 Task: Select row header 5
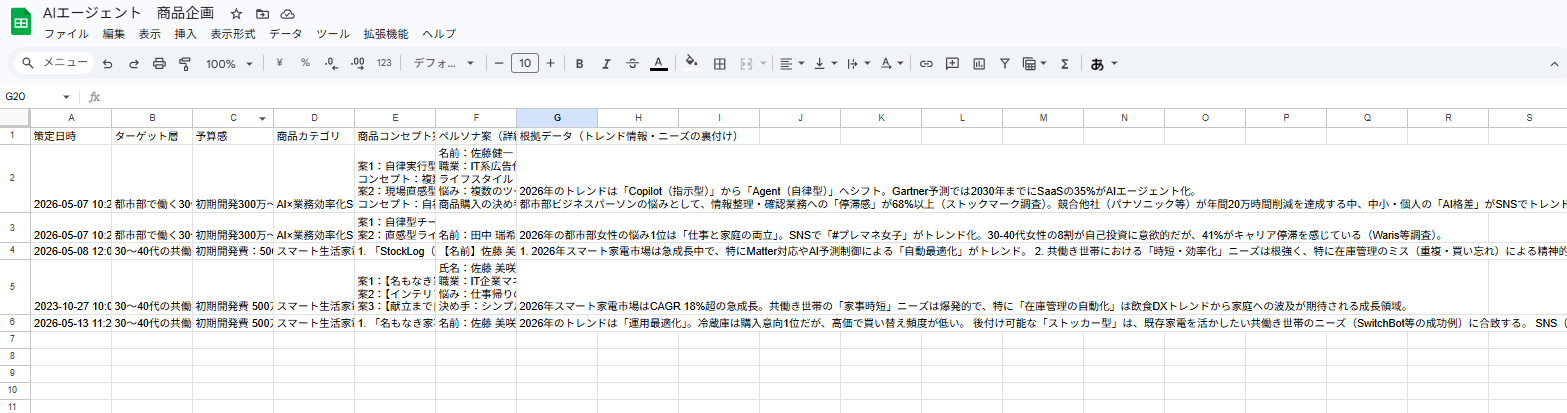pos(15,286)
